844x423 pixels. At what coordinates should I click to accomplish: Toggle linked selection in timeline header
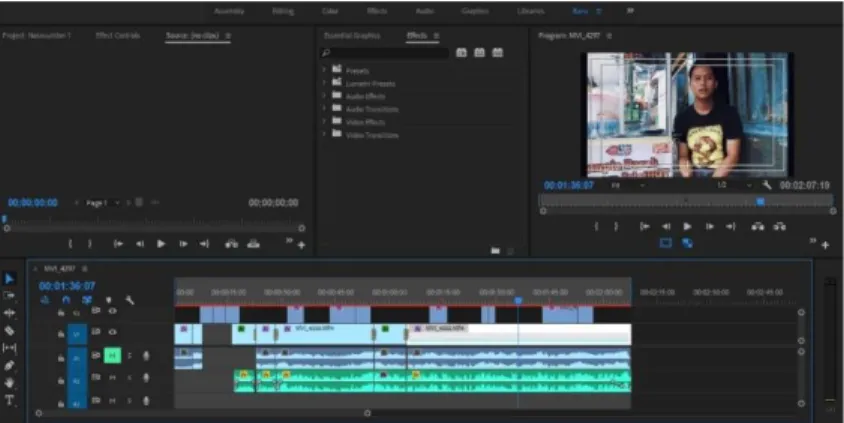(x=87, y=300)
